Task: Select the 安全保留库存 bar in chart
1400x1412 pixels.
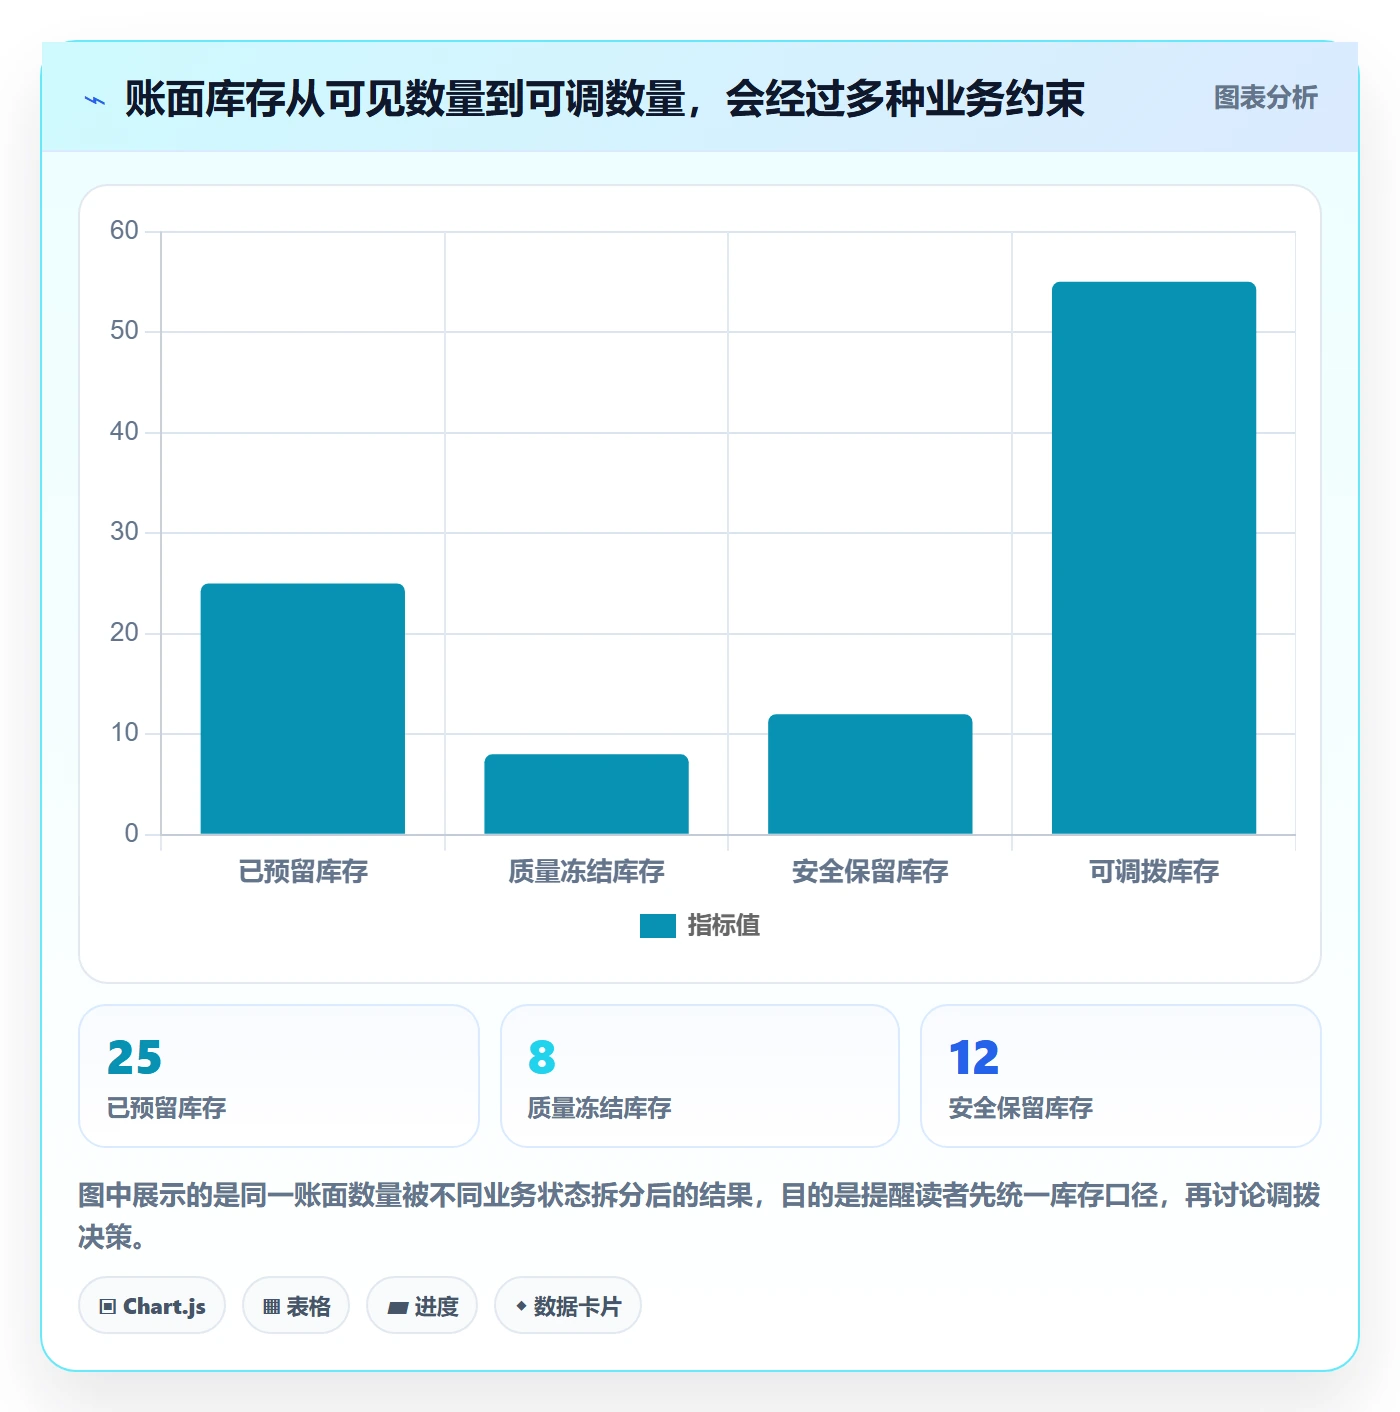Action: [x=870, y=774]
